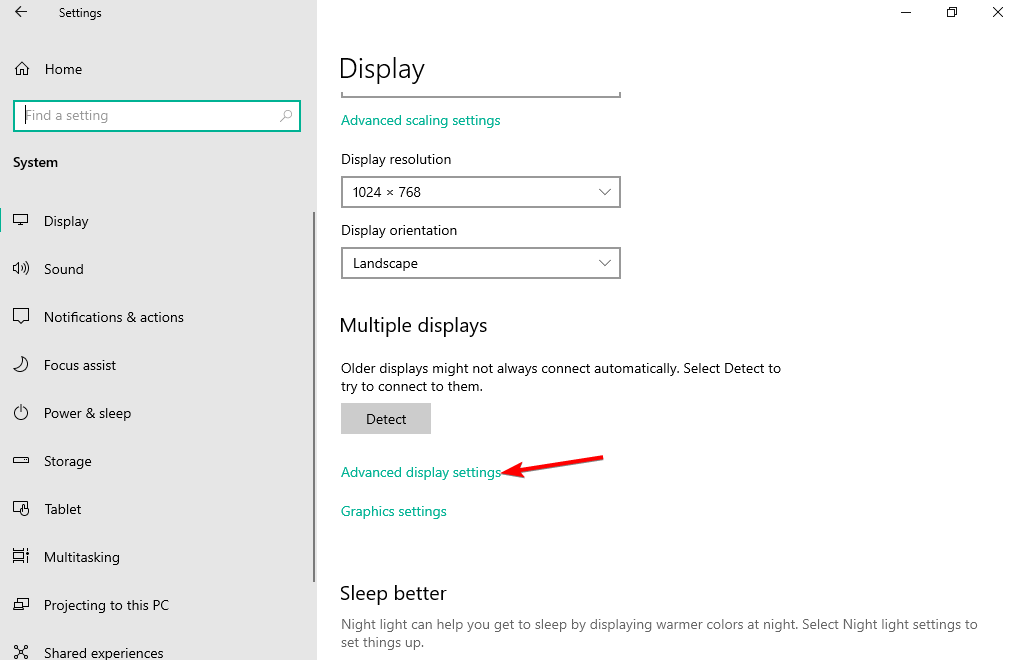Click the Home icon in sidebar
Viewport: 1016px width, 660px height.
(x=22, y=69)
